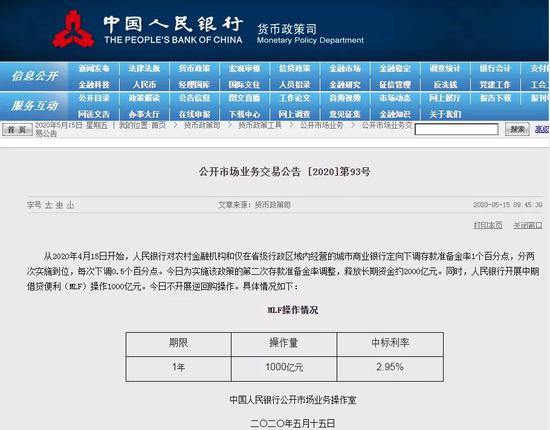
Task: Click the 搜索 search button
Action: pyautogui.click(x=517, y=129)
